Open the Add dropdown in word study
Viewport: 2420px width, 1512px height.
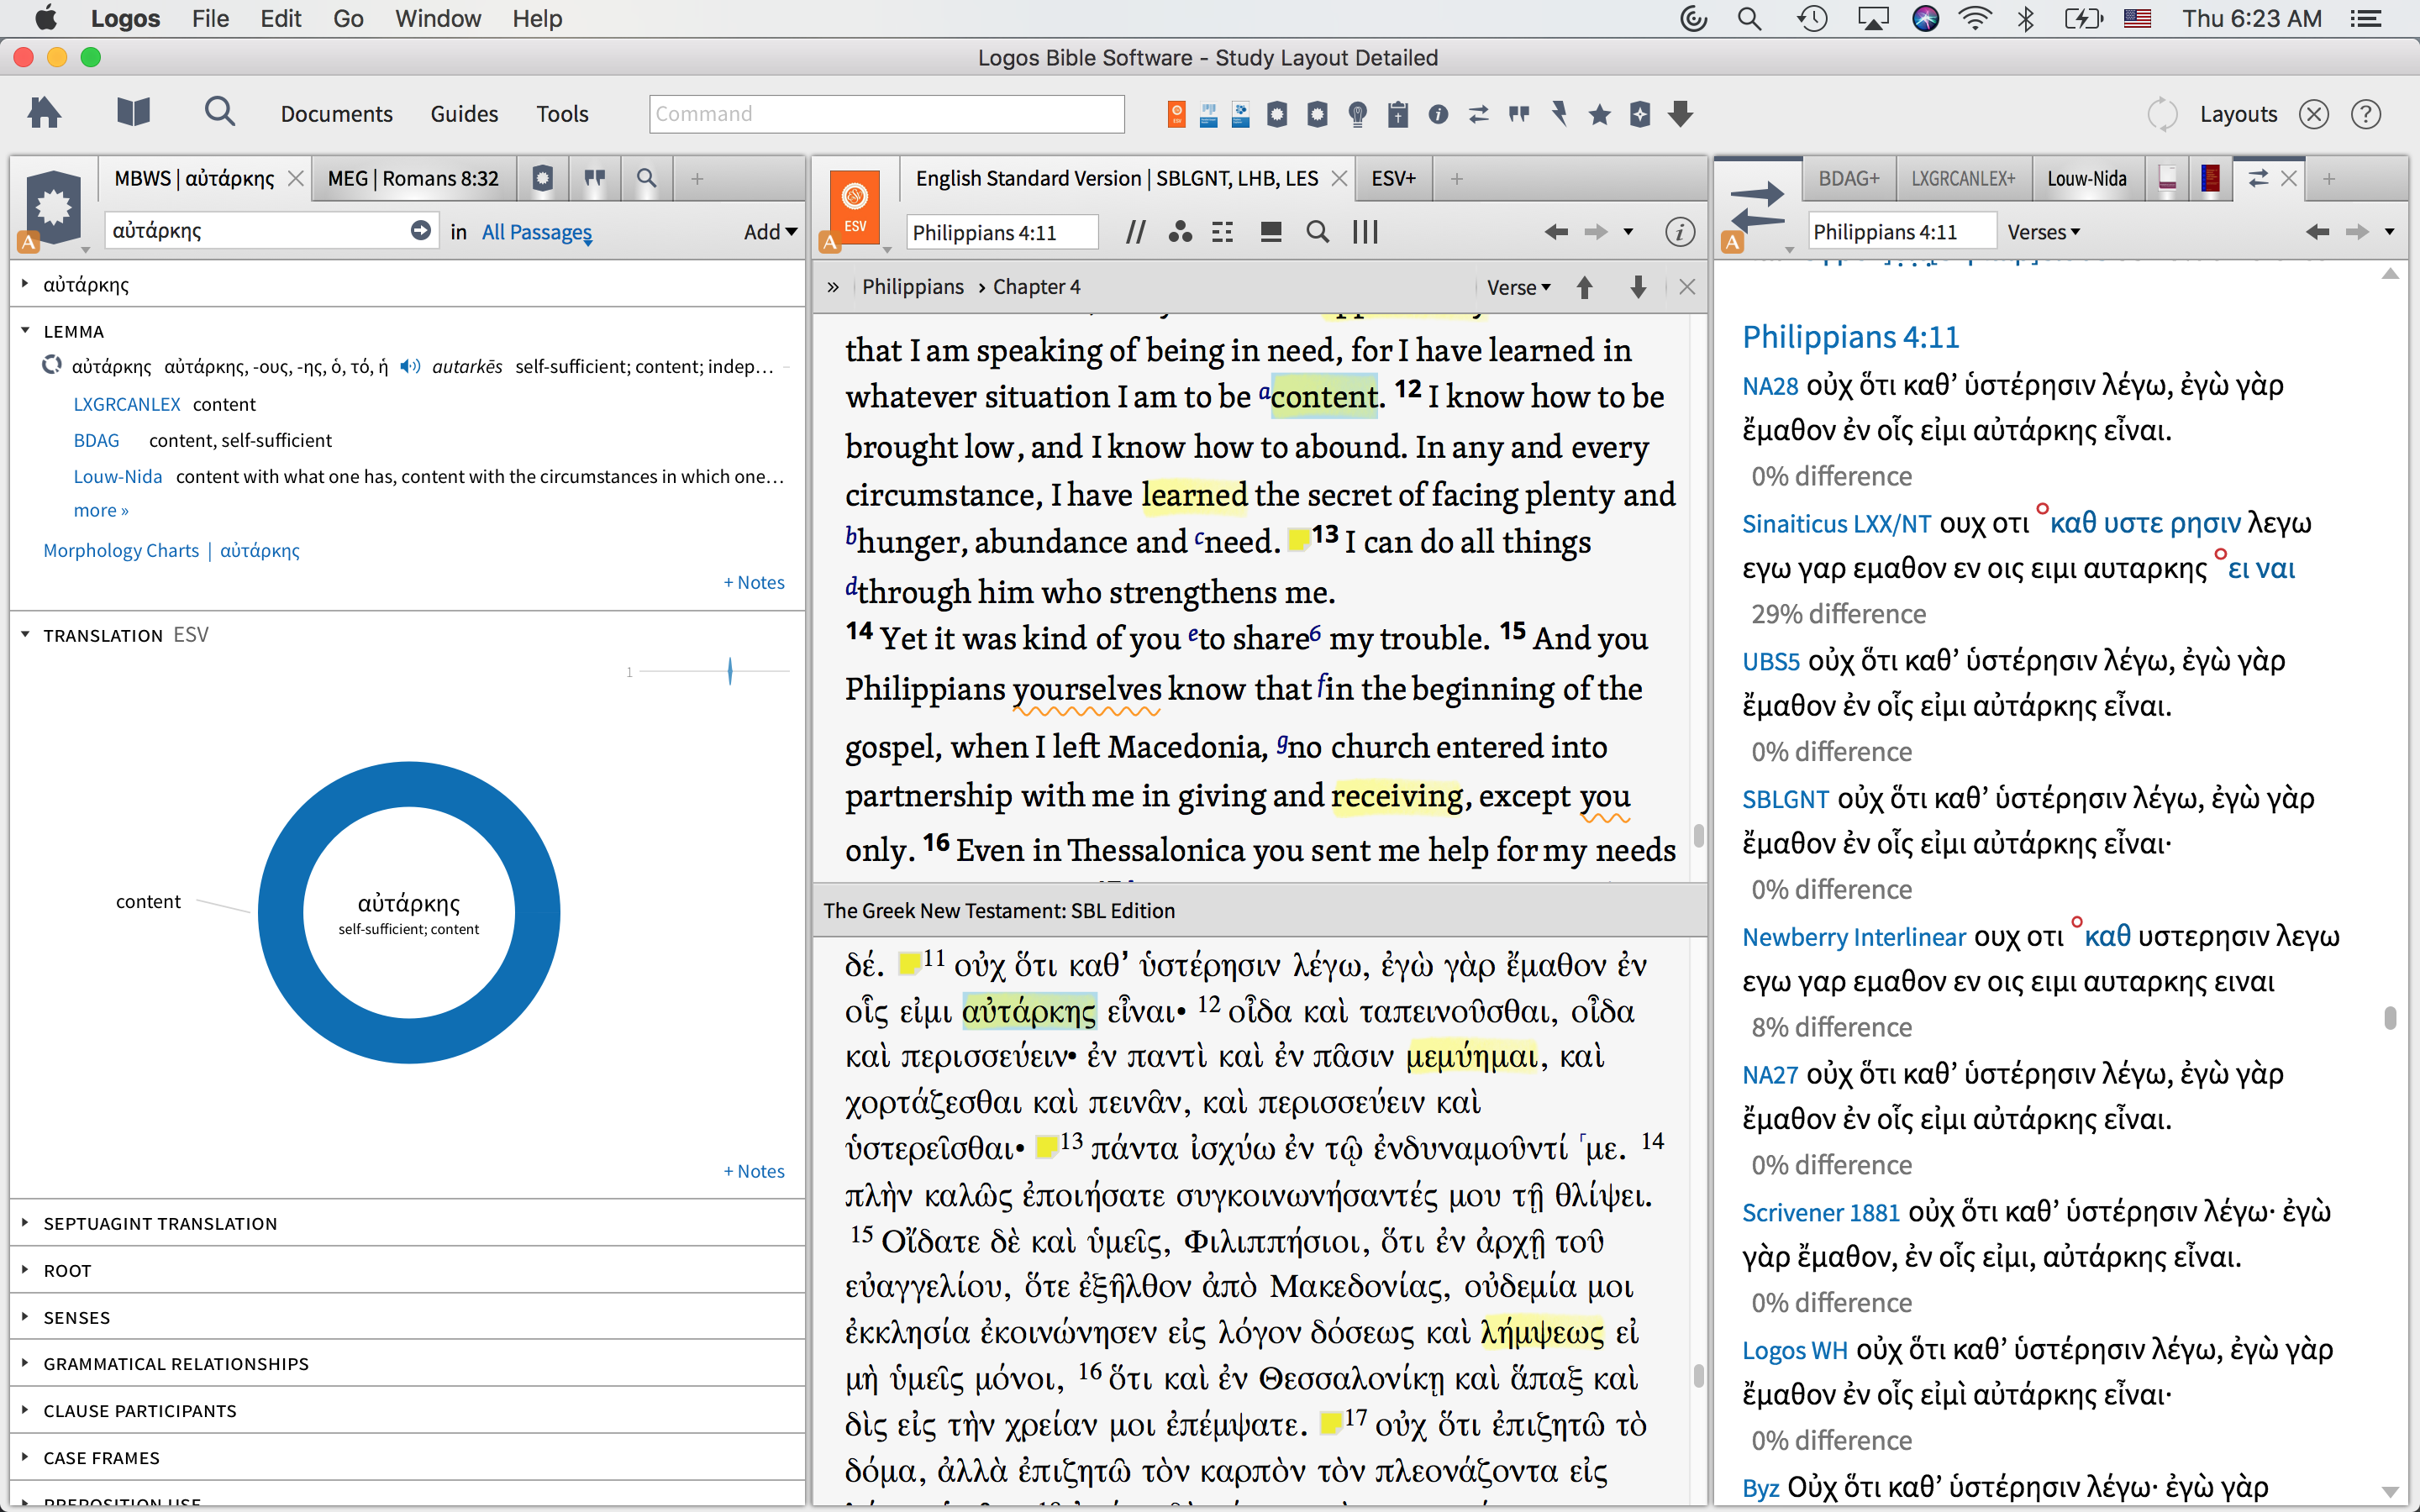770,232
